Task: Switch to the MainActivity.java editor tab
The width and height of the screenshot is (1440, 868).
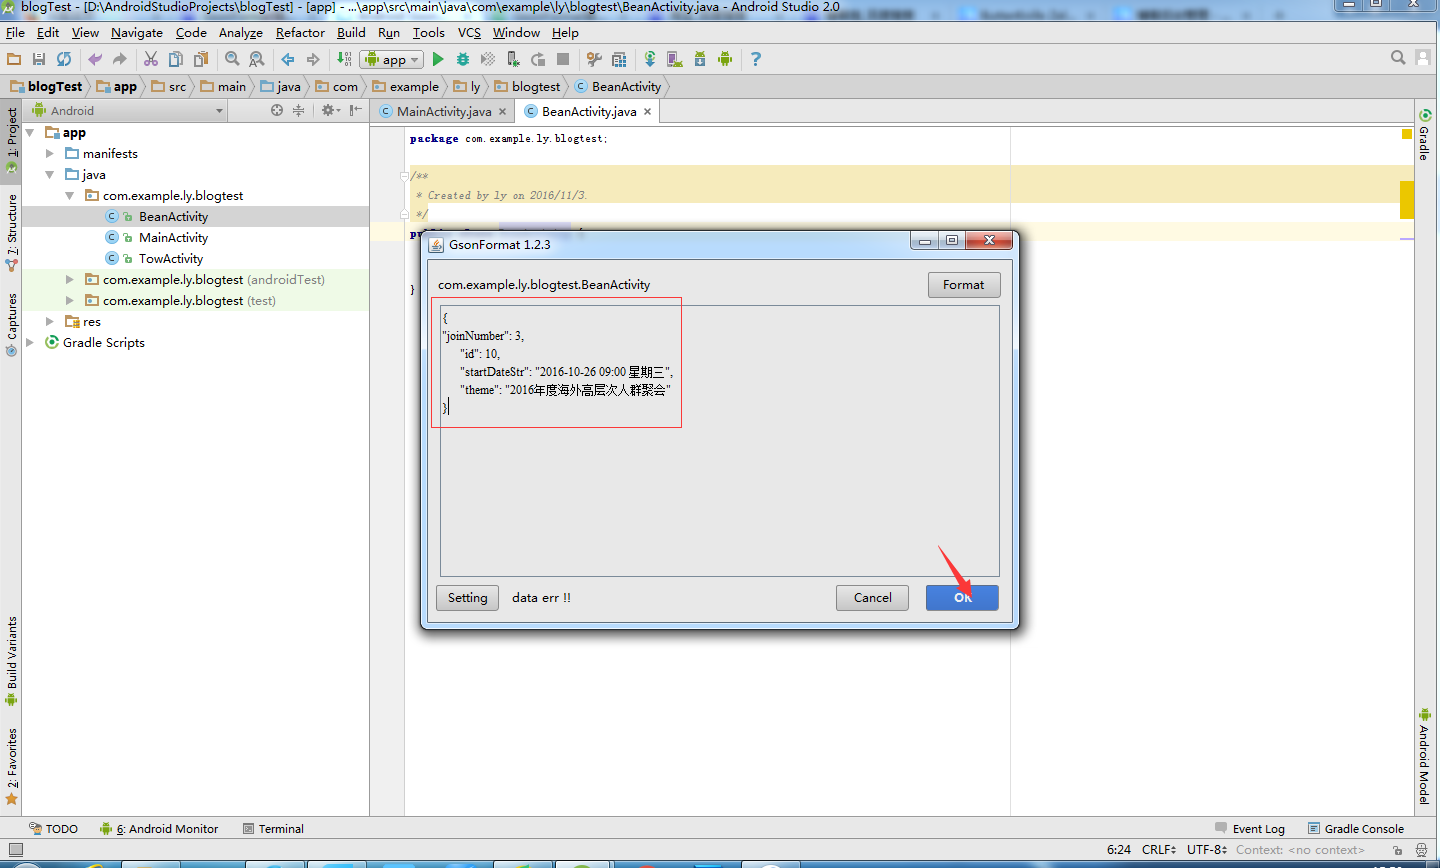Action: [x=444, y=111]
